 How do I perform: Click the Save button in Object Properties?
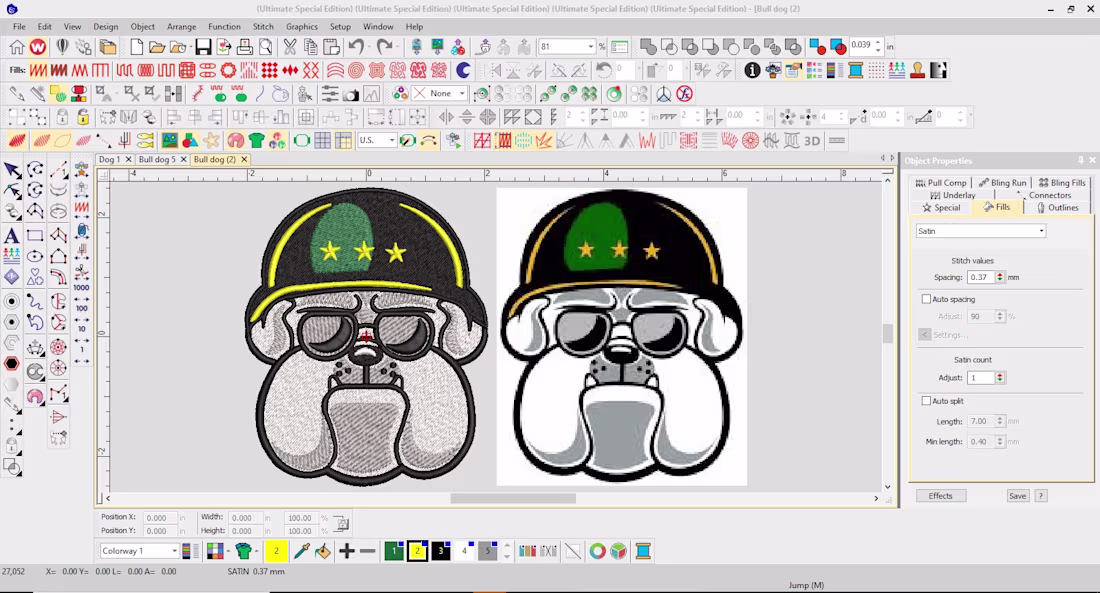coord(1017,495)
